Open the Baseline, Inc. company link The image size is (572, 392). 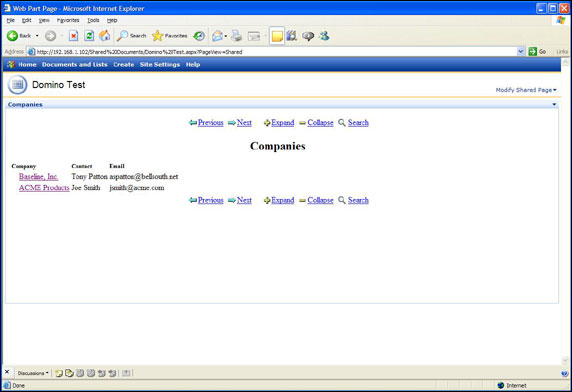(x=39, y=176)
